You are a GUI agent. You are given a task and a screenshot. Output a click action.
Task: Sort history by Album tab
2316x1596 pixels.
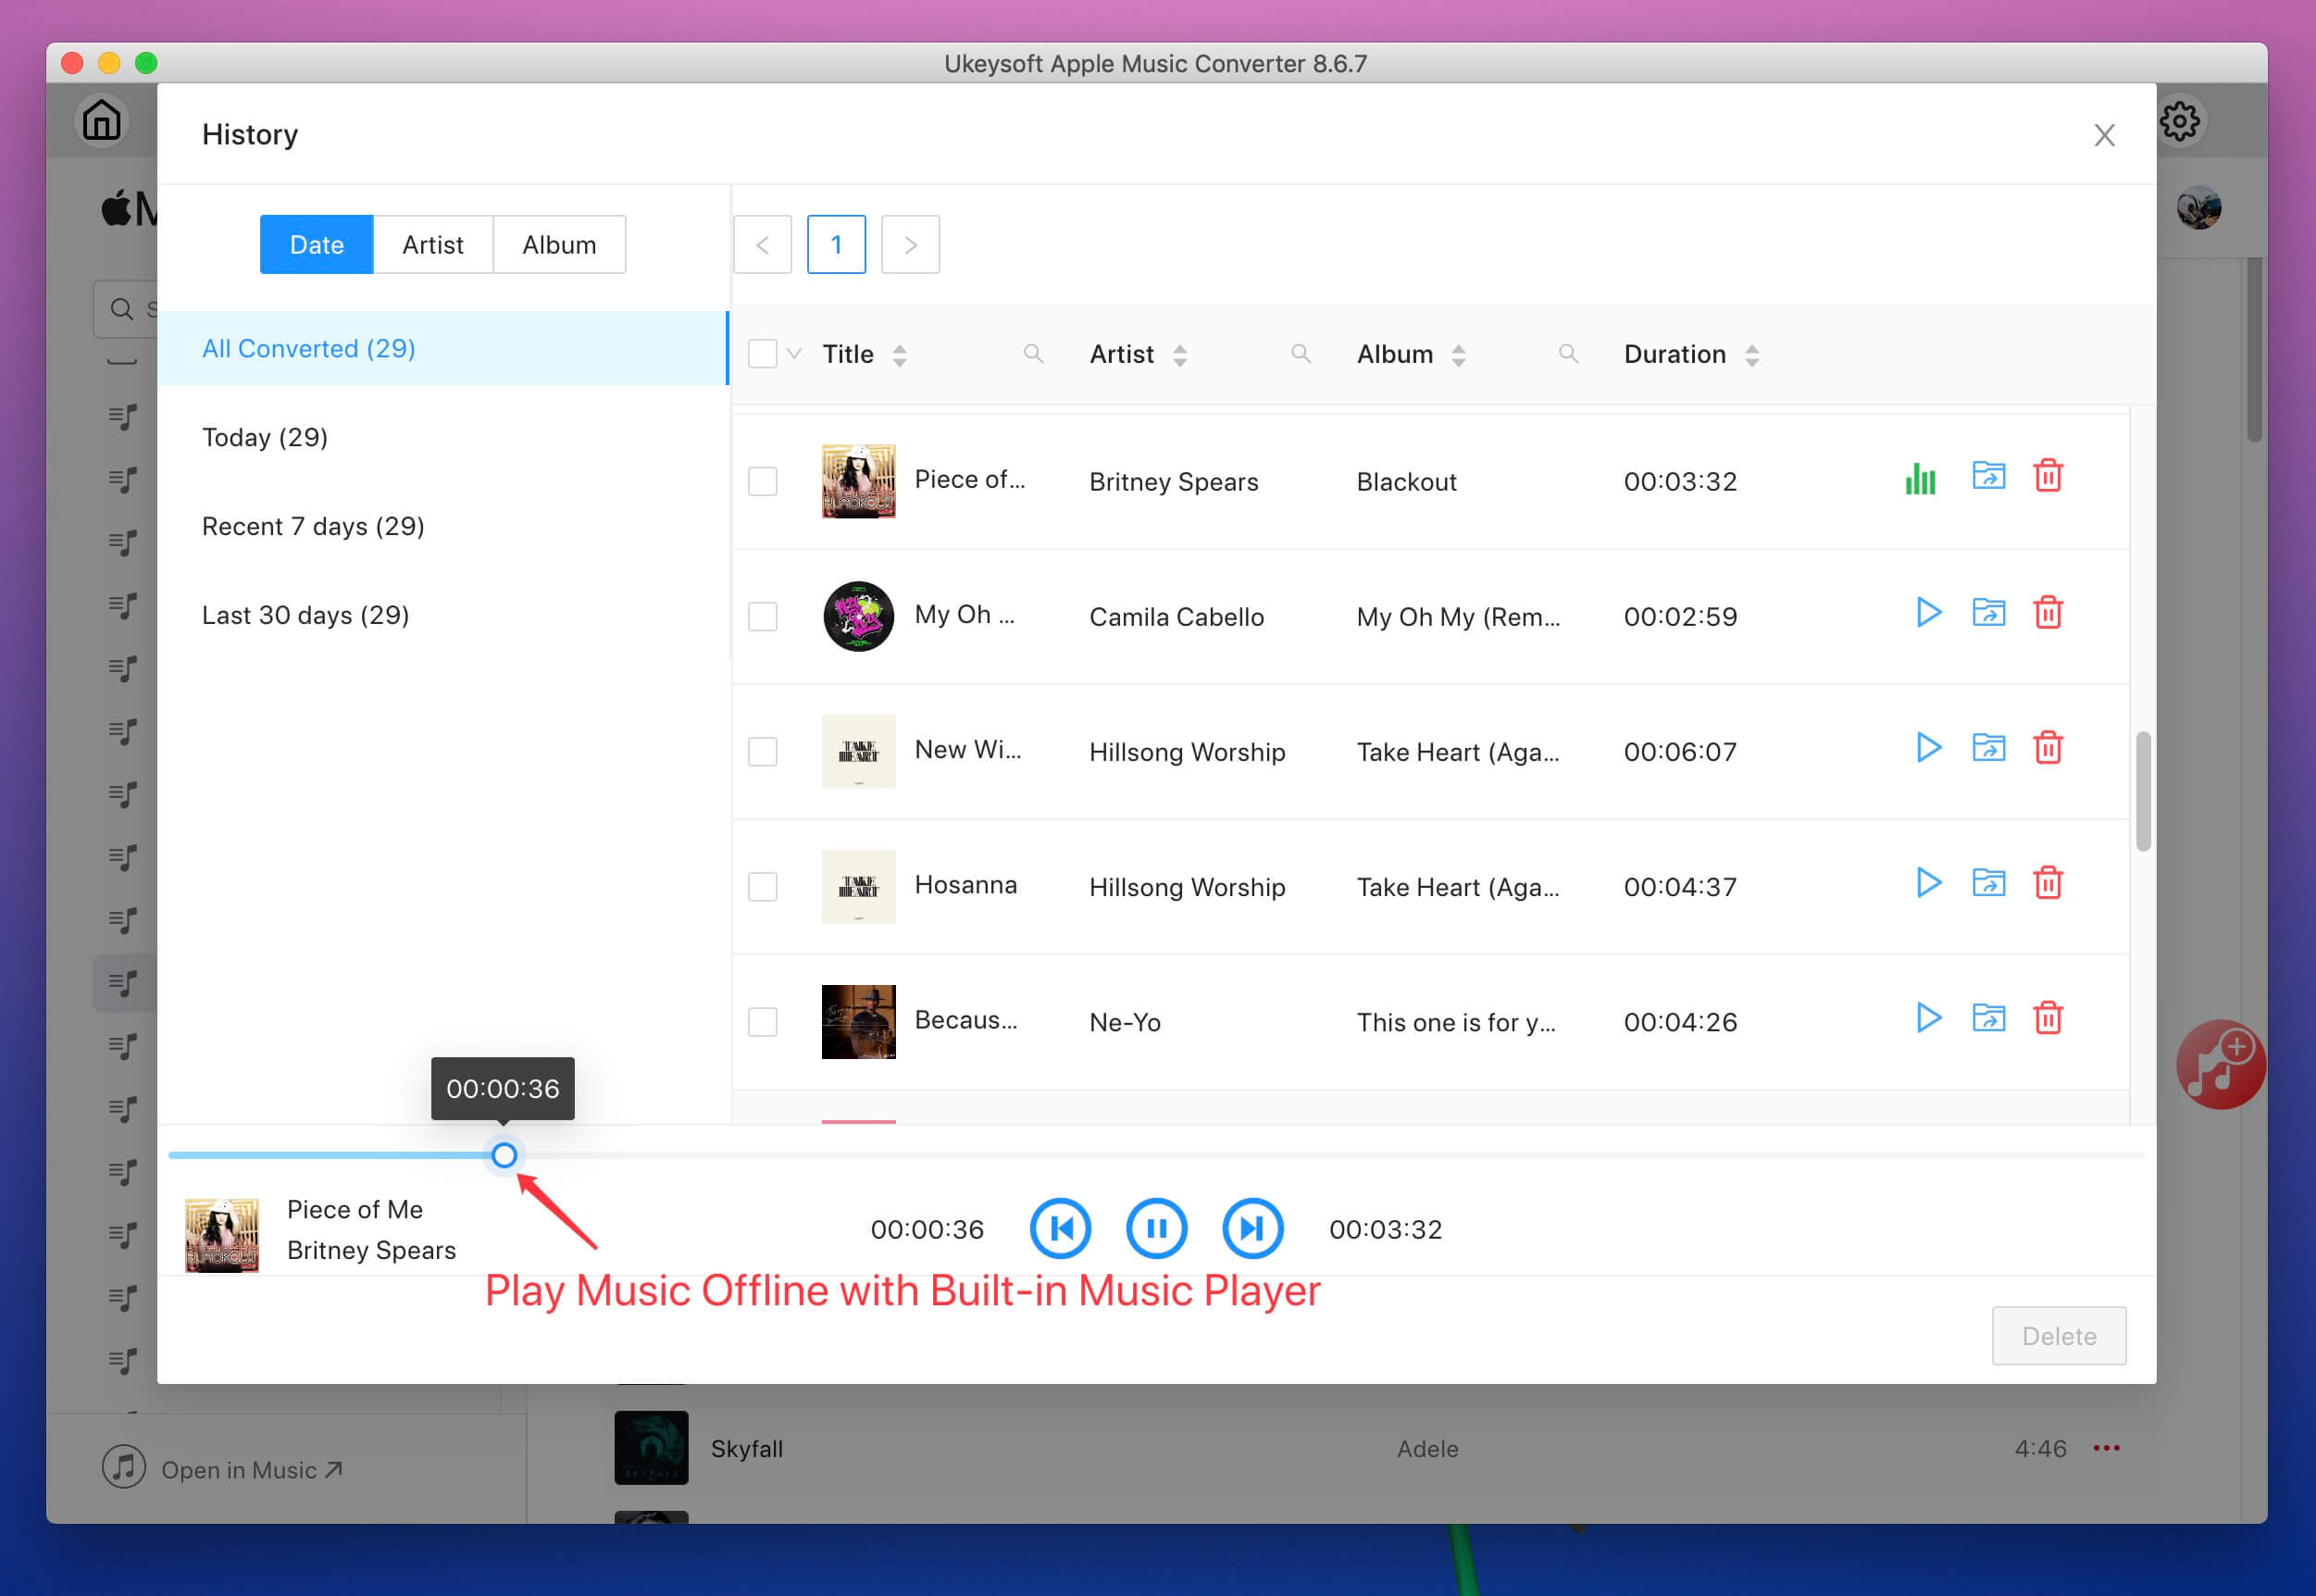click(560, 244)
